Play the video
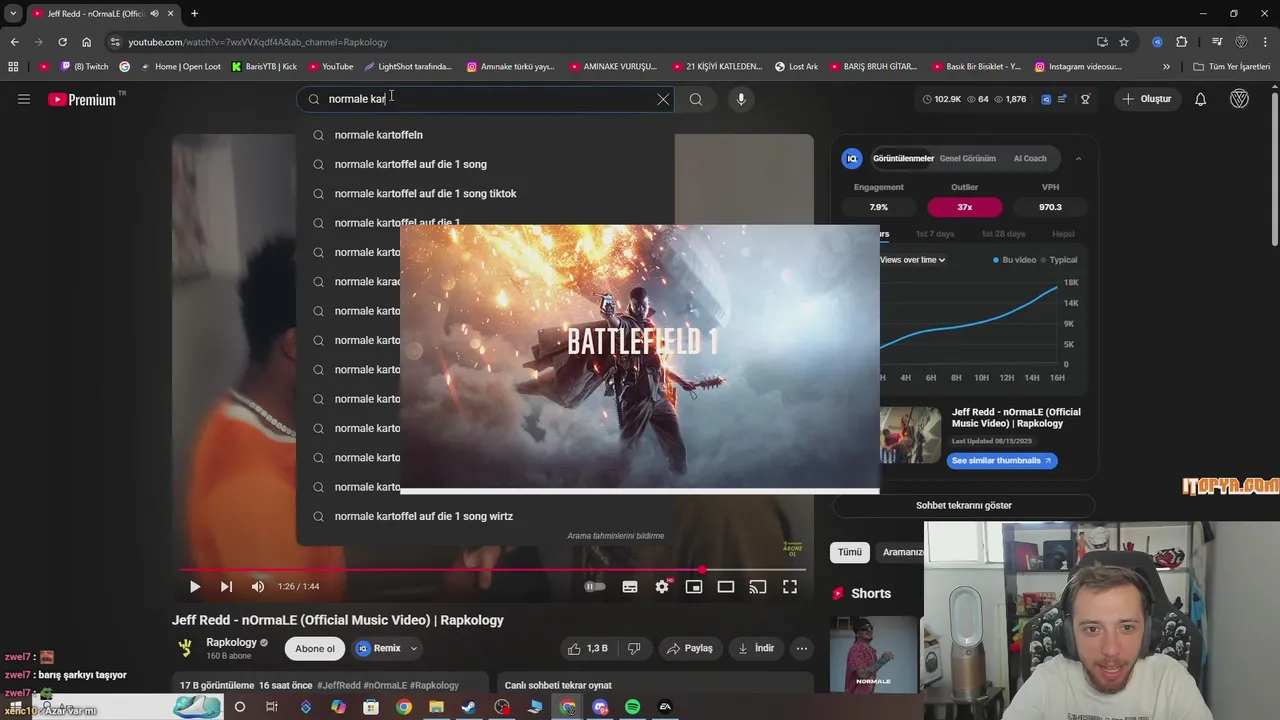This screenshot has width=1280, height=720. pyautogui.click(x=194, y=587)
